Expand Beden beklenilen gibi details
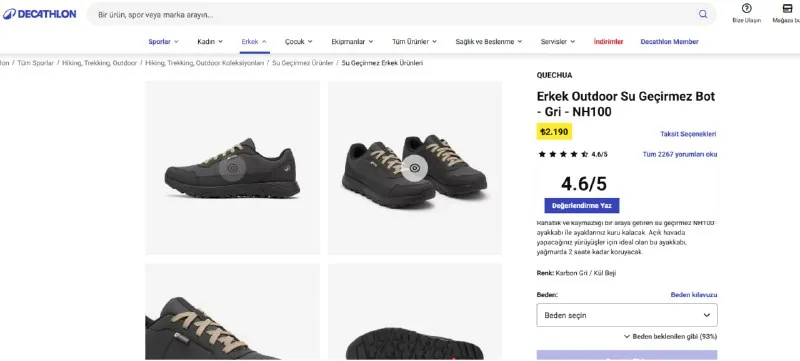Screen dimensions: 800x361 pyautogui.click(x=670, y=337)
